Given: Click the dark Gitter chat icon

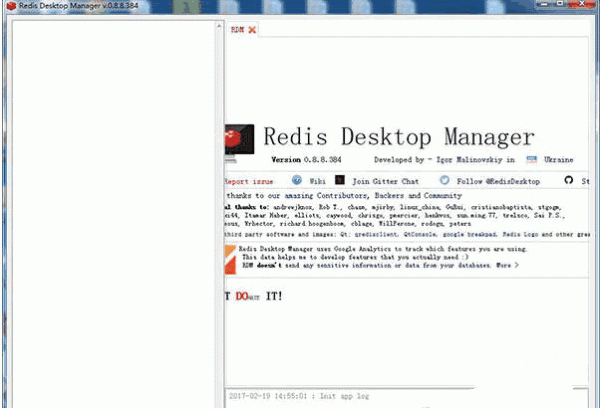Looking at the screenshot, I should pos(340,180).
